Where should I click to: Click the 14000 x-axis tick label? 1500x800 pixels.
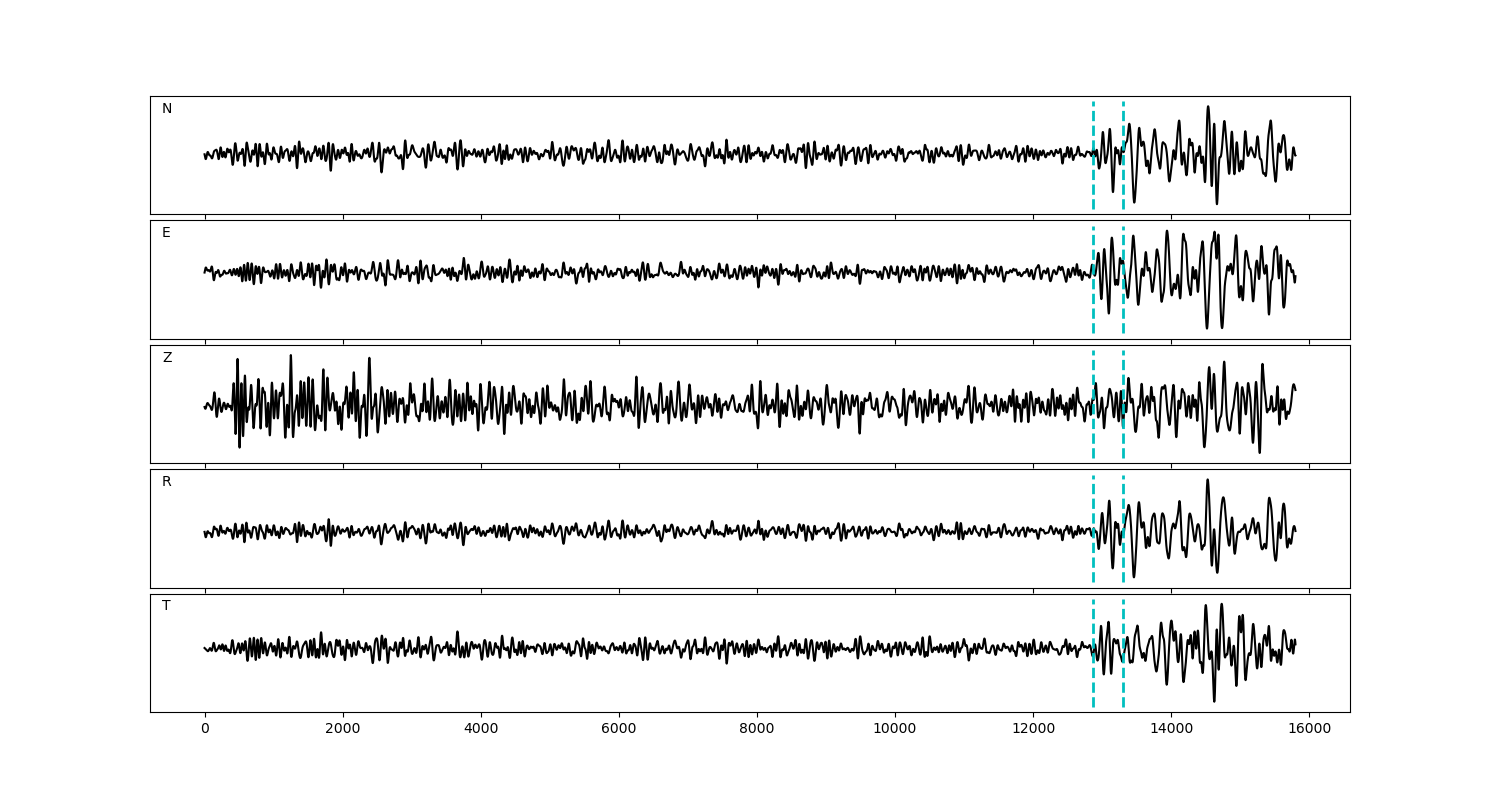1171,729
